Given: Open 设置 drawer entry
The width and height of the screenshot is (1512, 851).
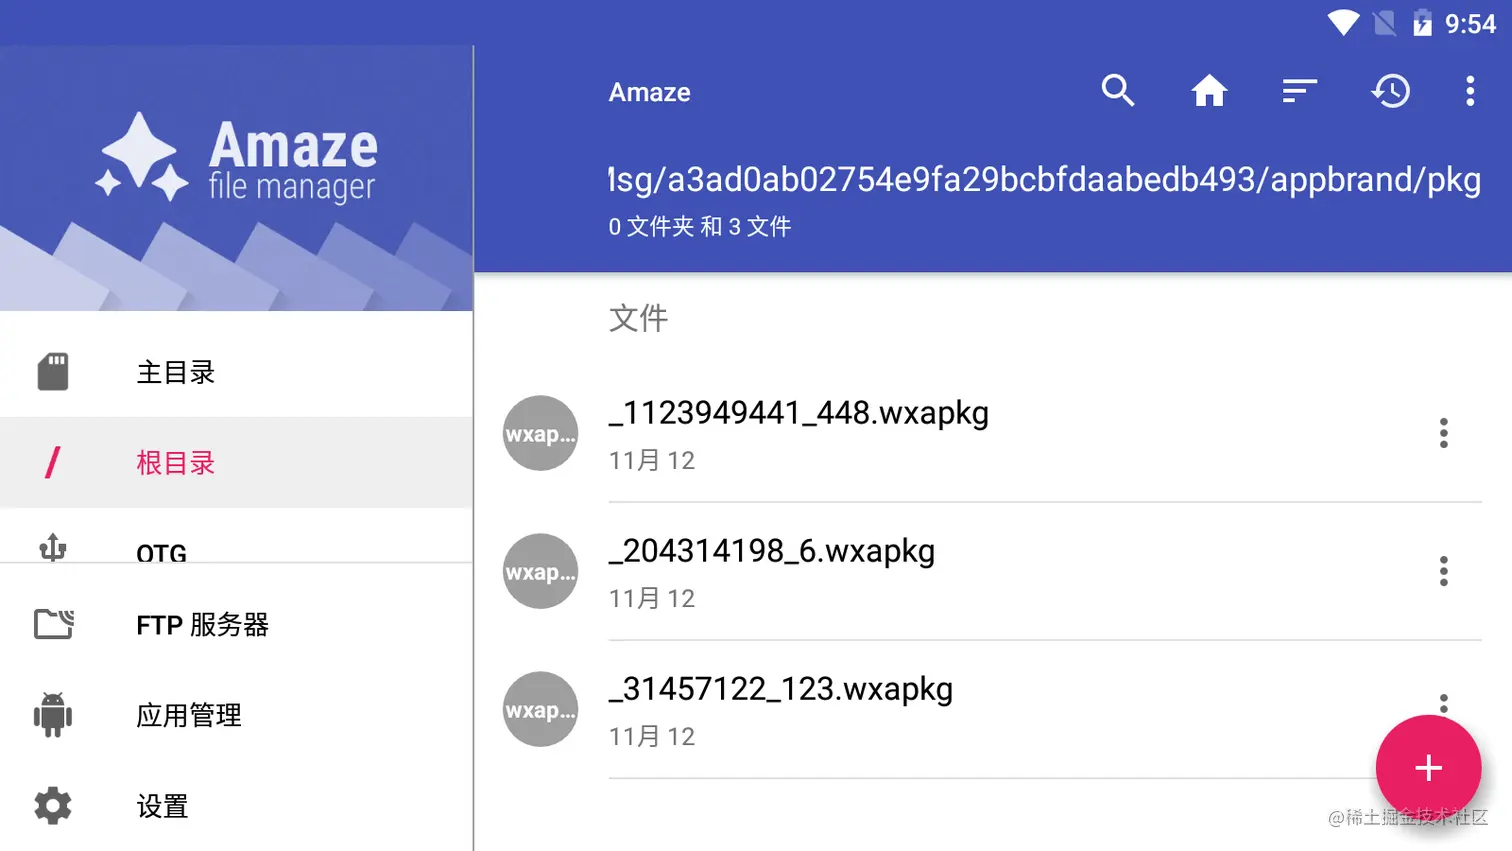Looking at the screenshot, I should 236,805.
